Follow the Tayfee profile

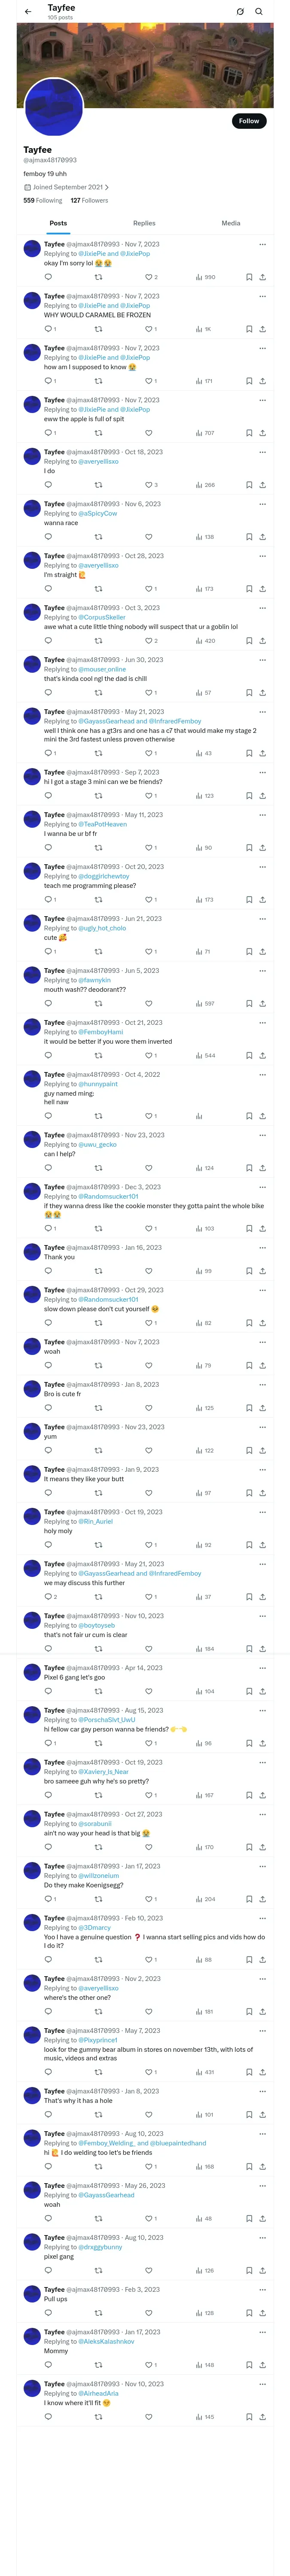tap(248, 121)
